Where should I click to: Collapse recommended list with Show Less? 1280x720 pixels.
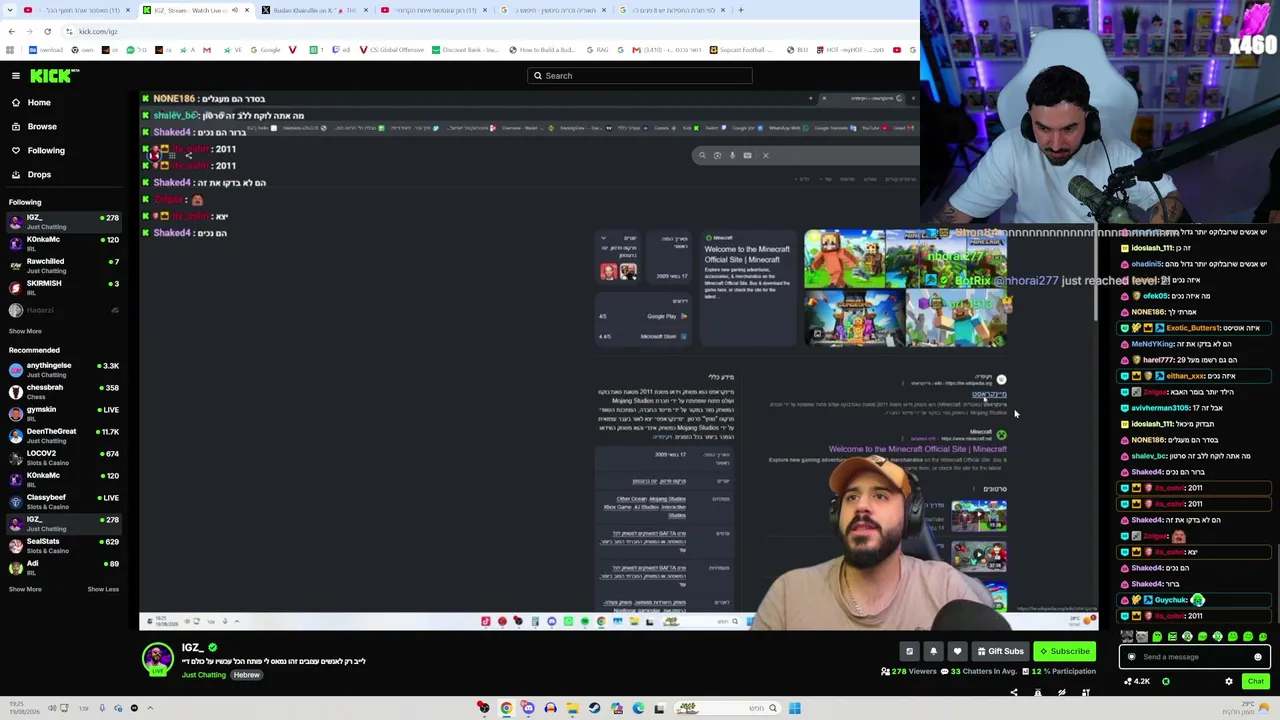click(x=103, y=589)
